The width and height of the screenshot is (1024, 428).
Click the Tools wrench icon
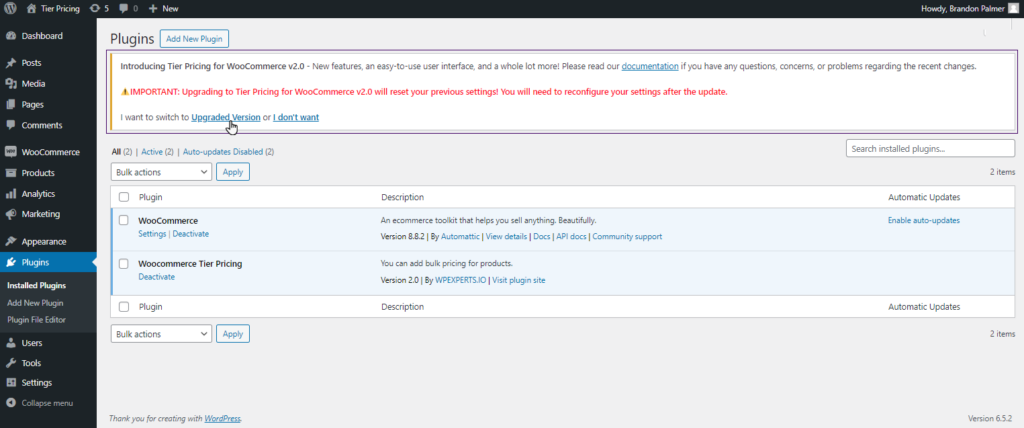[10, 363]
